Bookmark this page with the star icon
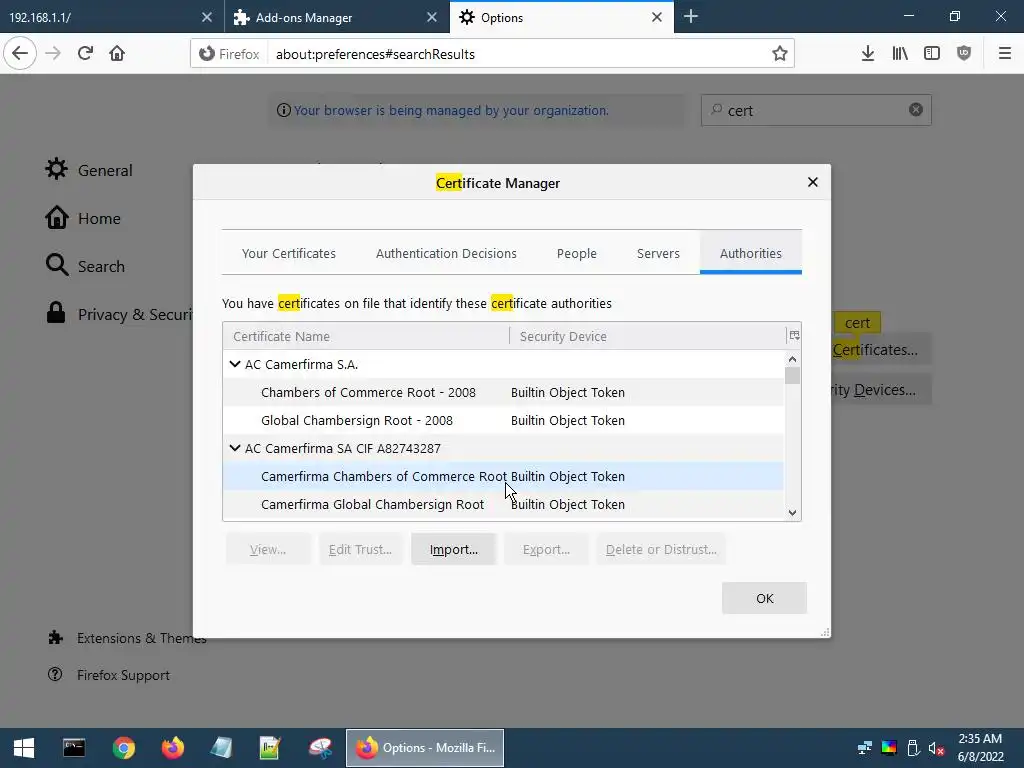This screenshot has height=768, width=1024. click(x=779, y=54)
